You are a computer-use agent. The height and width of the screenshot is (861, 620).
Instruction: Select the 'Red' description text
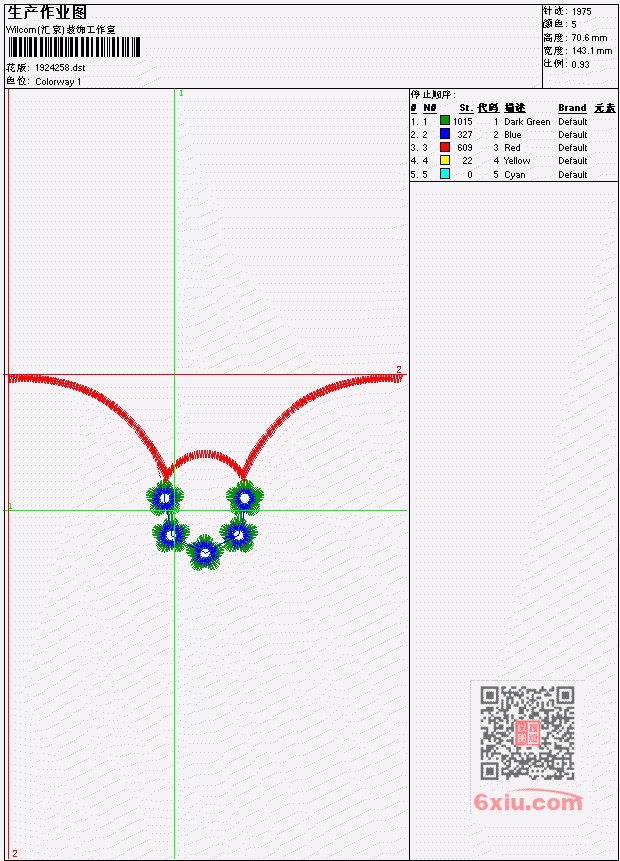point(512,148)
